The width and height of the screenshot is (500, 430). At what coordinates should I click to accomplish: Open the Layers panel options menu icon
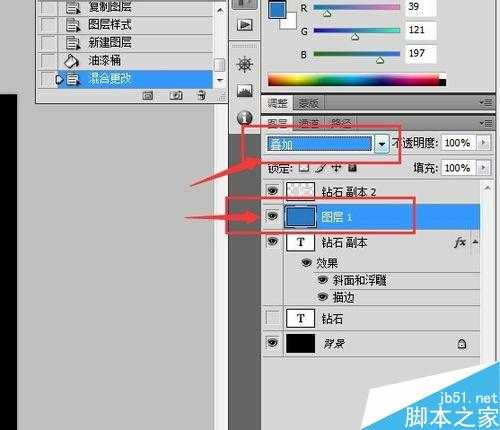click(486, 123)
